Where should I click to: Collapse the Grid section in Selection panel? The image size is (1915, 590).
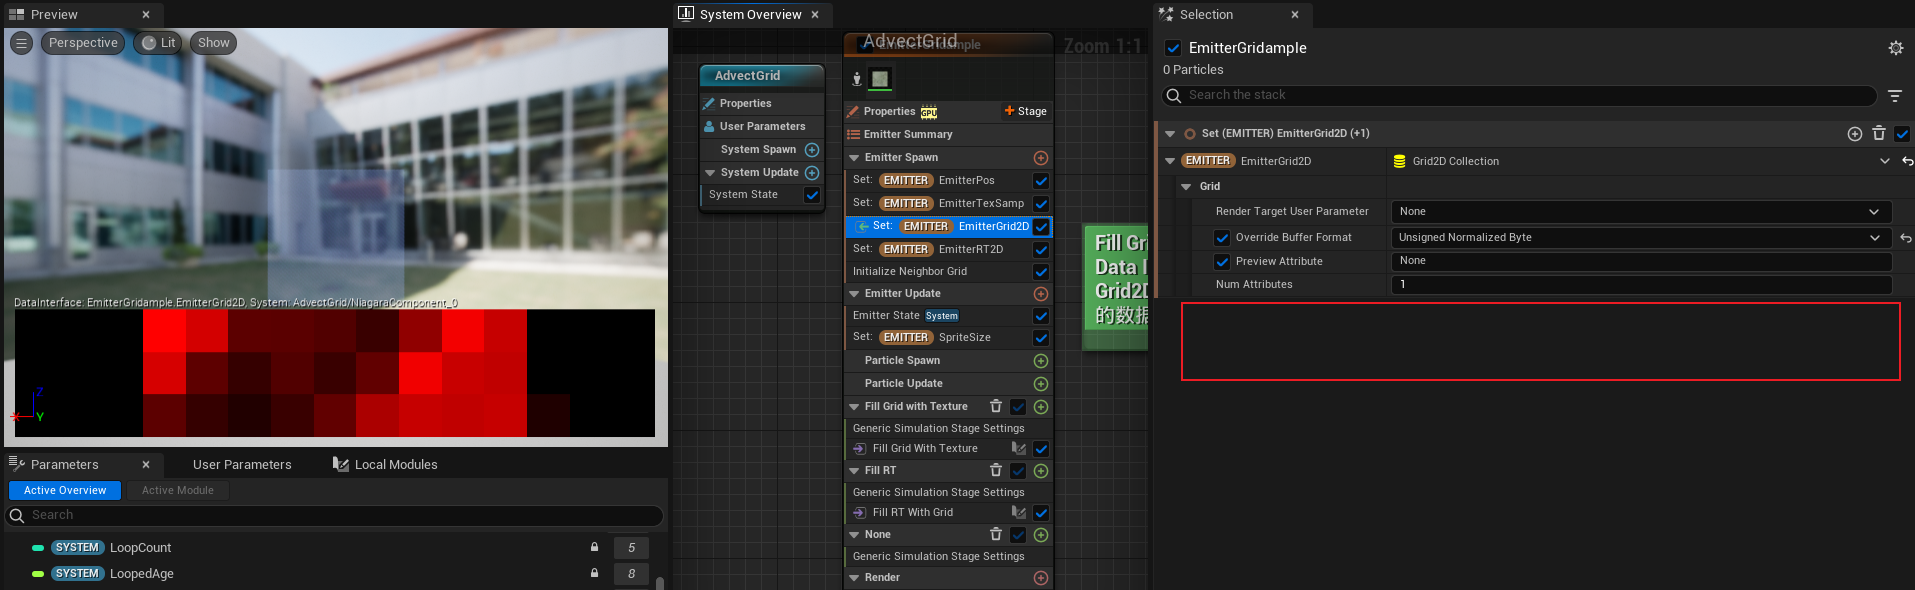tap(1187, 187)
